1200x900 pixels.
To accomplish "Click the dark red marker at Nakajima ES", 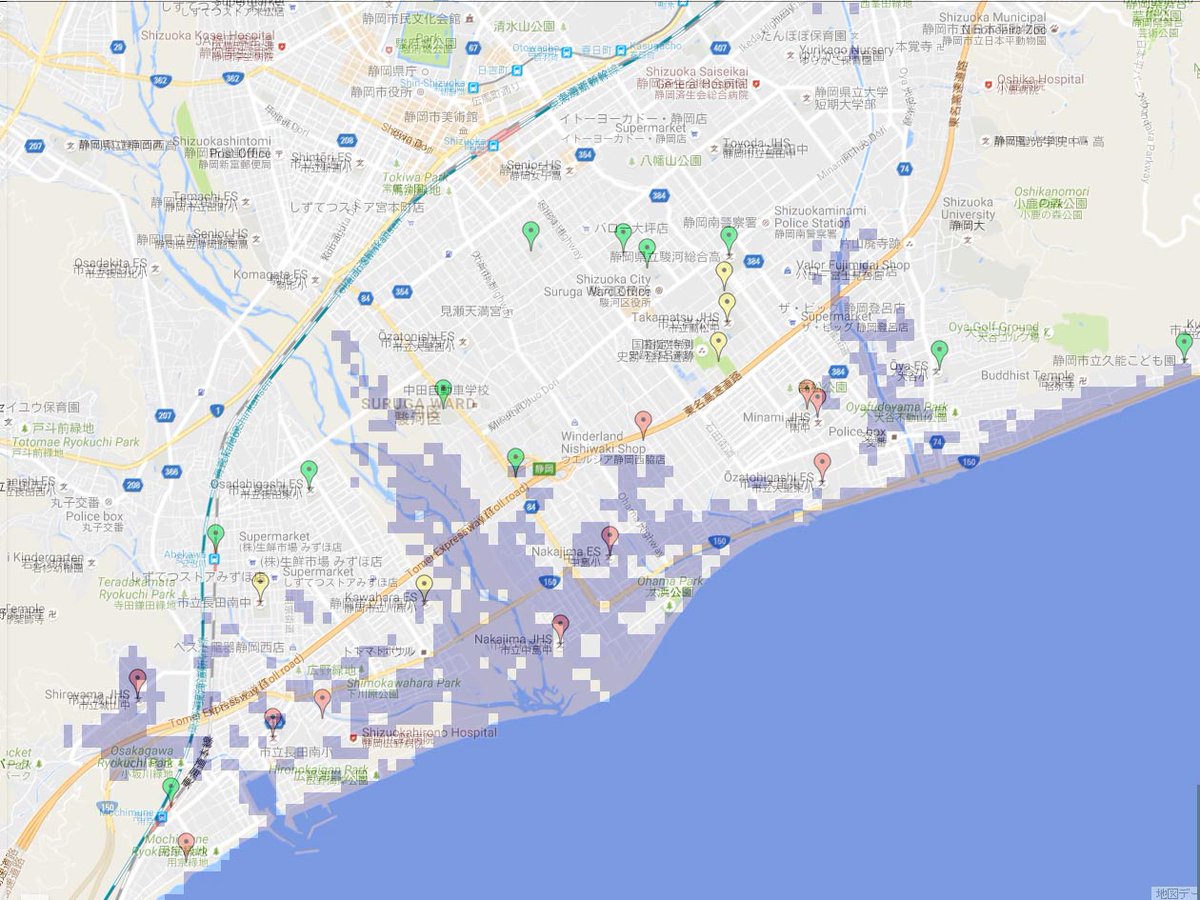I will [610, 540].
